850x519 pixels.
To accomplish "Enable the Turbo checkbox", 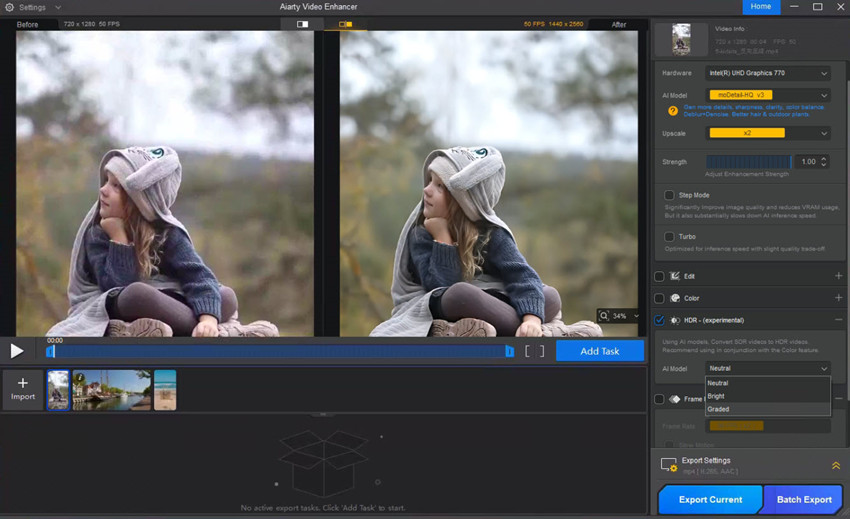I will click(669, 237).
